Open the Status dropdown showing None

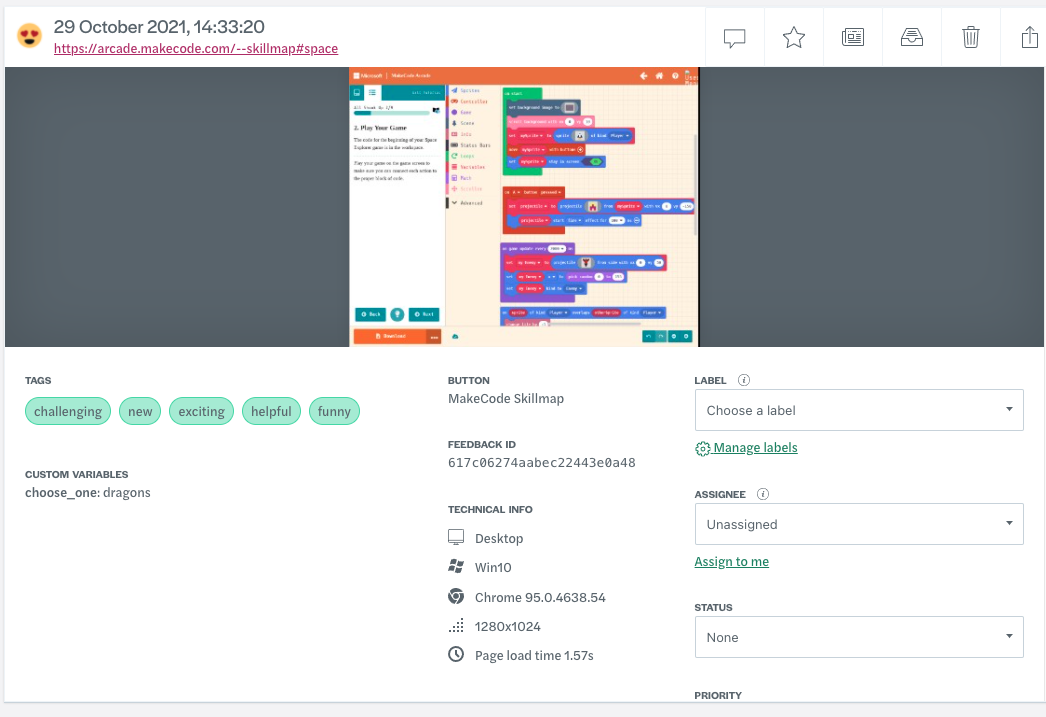(x=859, y=637)
